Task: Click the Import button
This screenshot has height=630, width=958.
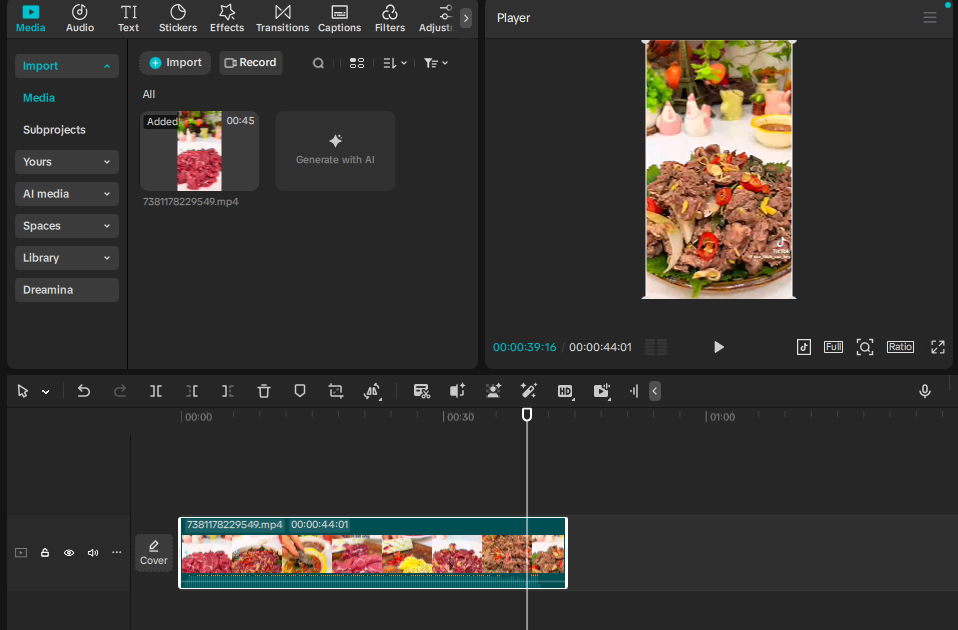Action: [x=175, y=63]
